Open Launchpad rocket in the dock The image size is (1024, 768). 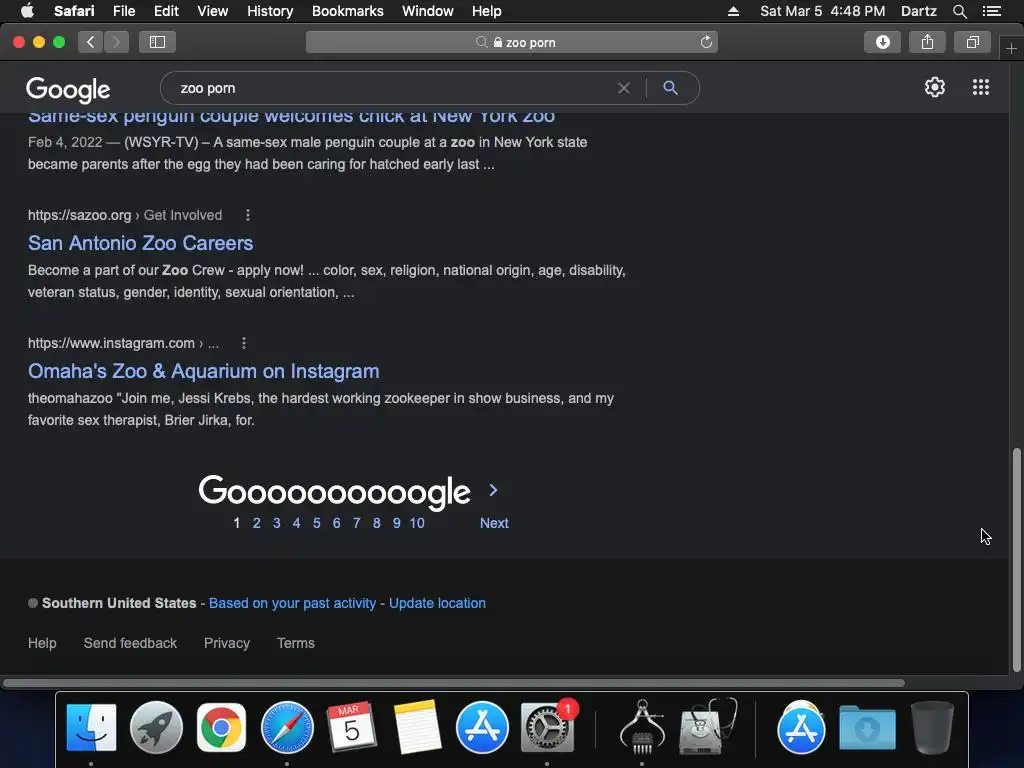pyautogui.click(x=156, y=728)
